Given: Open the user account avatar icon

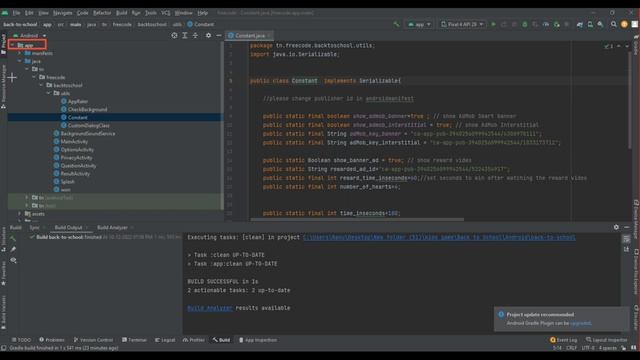Looking at the screenshot, I should pyautogui.click(x=624, y=24).
